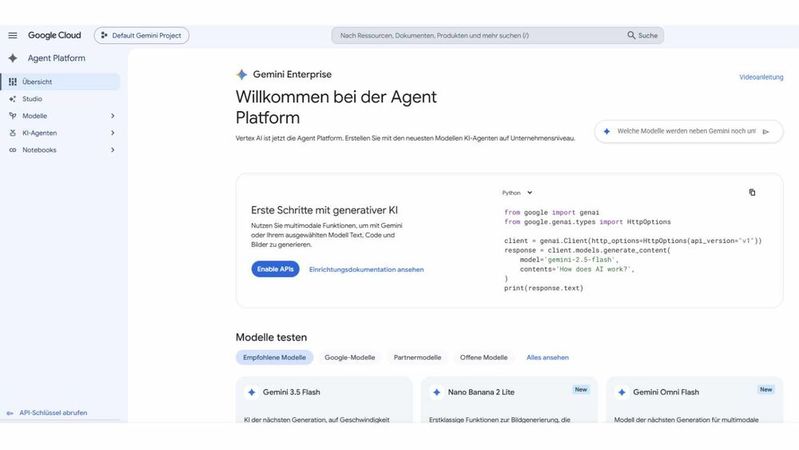Click the project icon in project selector
The width and height of the screenshot is (799, 450).
104,35
